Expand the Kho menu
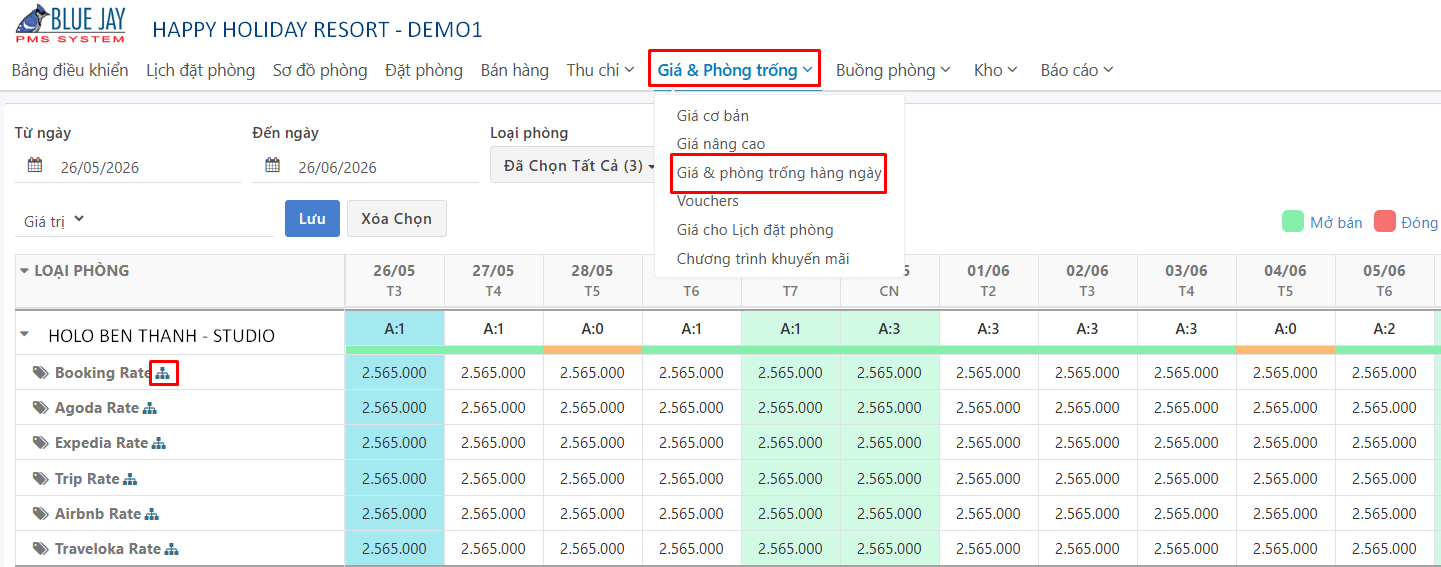 pos(995,70)
